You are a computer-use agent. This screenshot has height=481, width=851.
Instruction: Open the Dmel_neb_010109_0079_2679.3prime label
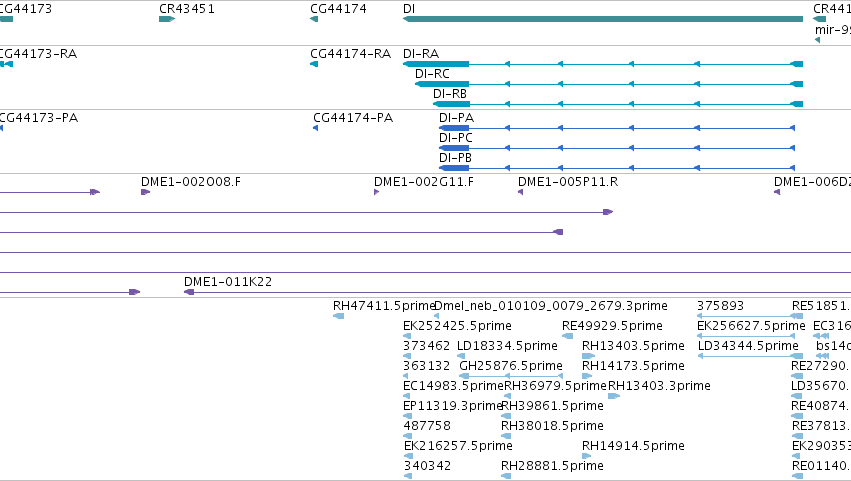(x=551, y=306)
